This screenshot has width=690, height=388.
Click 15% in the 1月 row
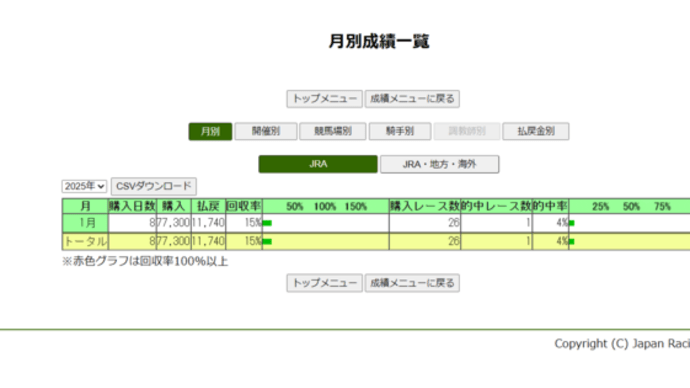253,223
